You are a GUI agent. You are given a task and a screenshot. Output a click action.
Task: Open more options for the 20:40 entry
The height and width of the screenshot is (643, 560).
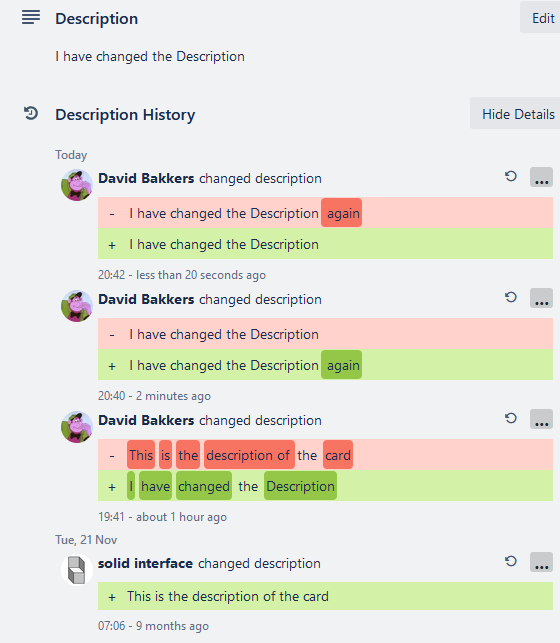click(x=542, y=298)
